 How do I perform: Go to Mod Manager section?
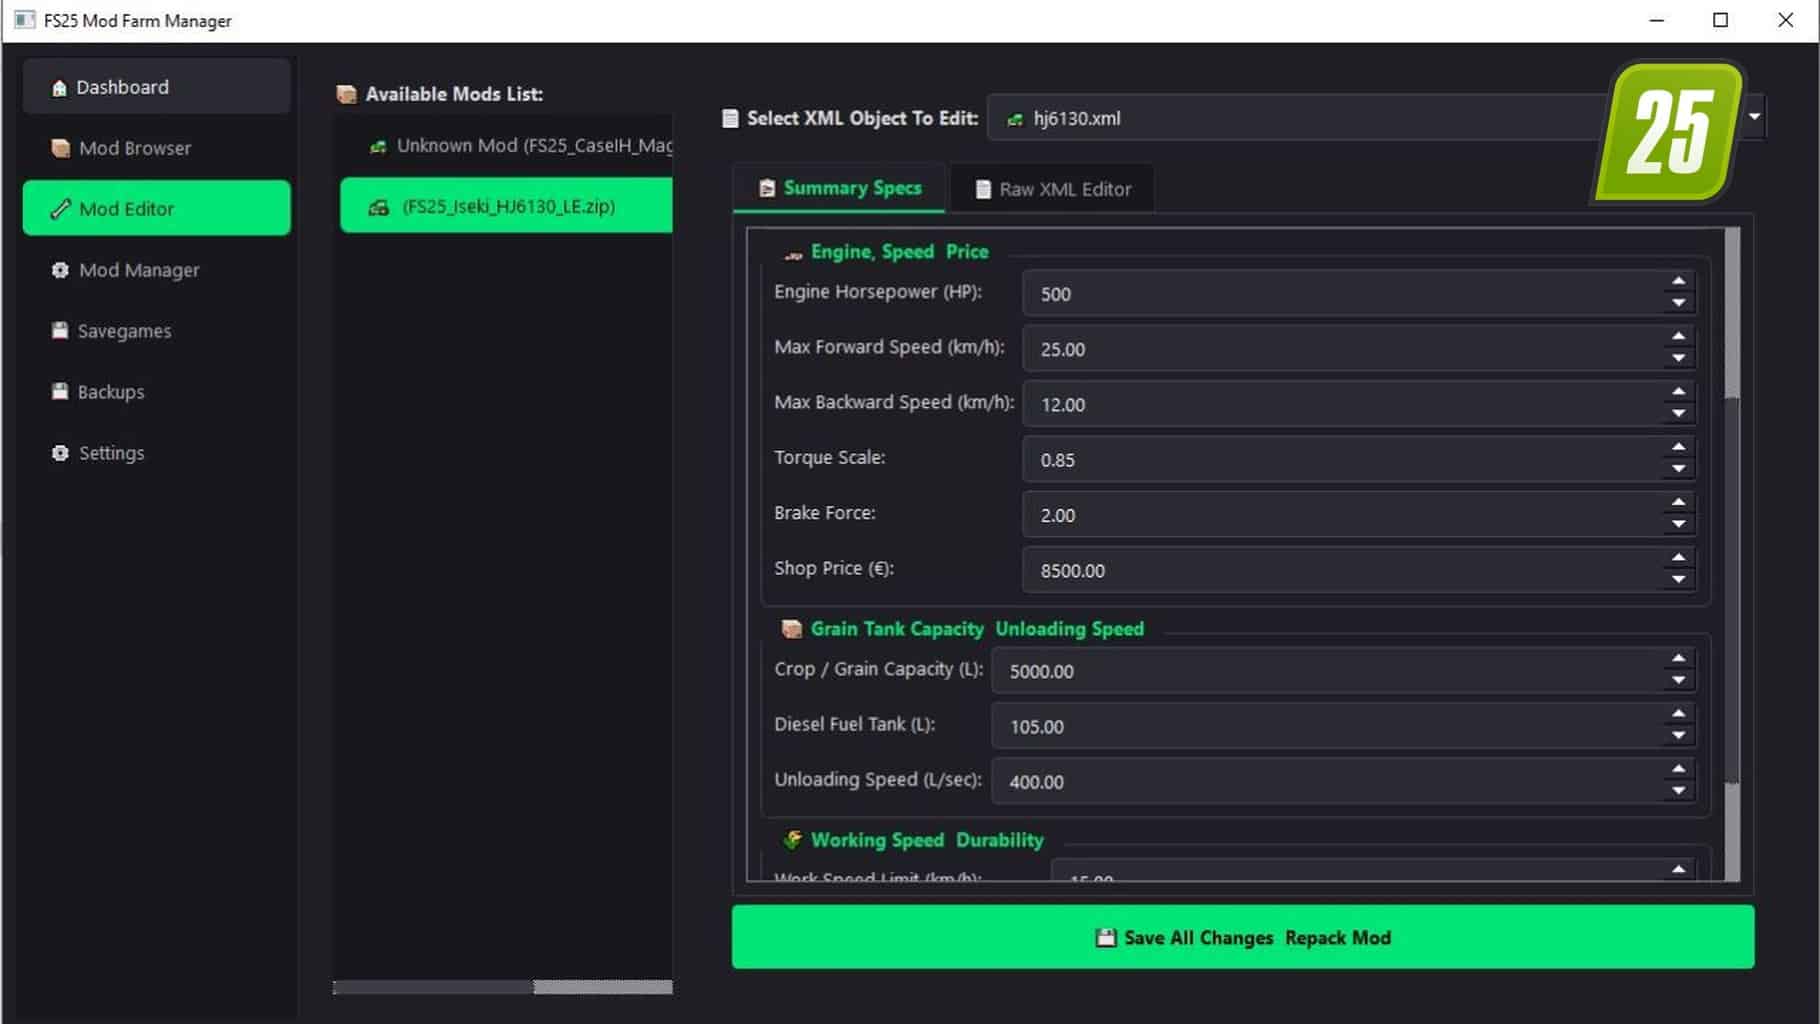[x=157, y=270]
